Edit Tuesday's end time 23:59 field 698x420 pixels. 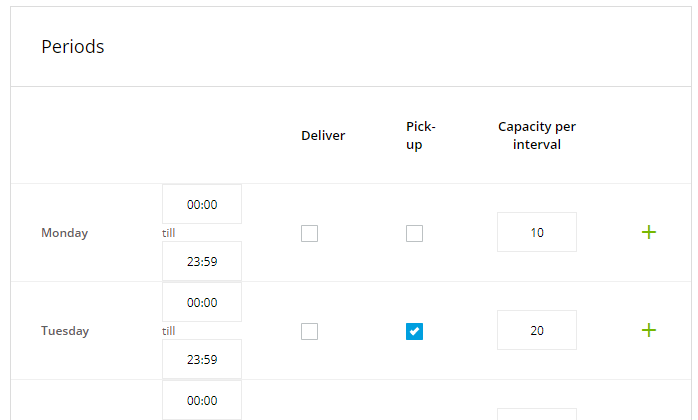click(202, 360)
